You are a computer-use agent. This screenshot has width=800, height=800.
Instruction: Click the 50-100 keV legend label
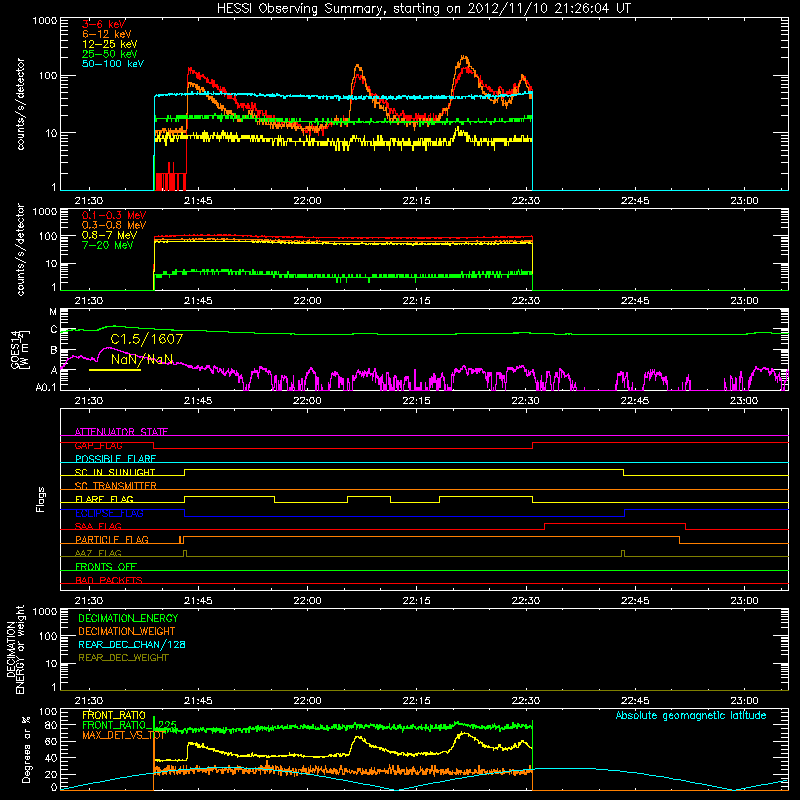pos(113,63)
